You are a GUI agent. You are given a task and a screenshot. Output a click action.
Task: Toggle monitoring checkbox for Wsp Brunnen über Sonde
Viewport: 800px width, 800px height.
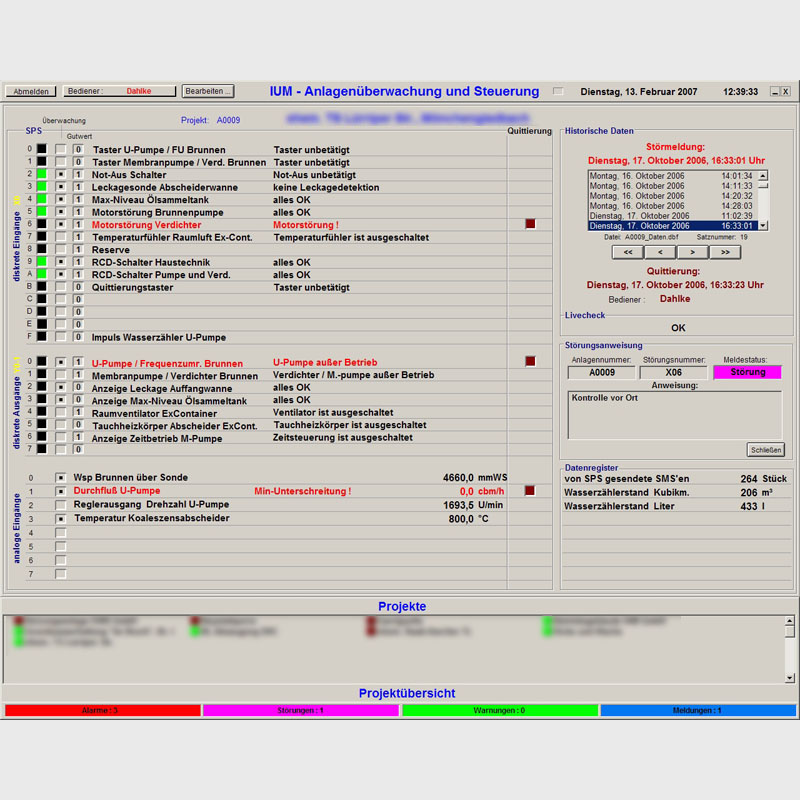point(61,478)
